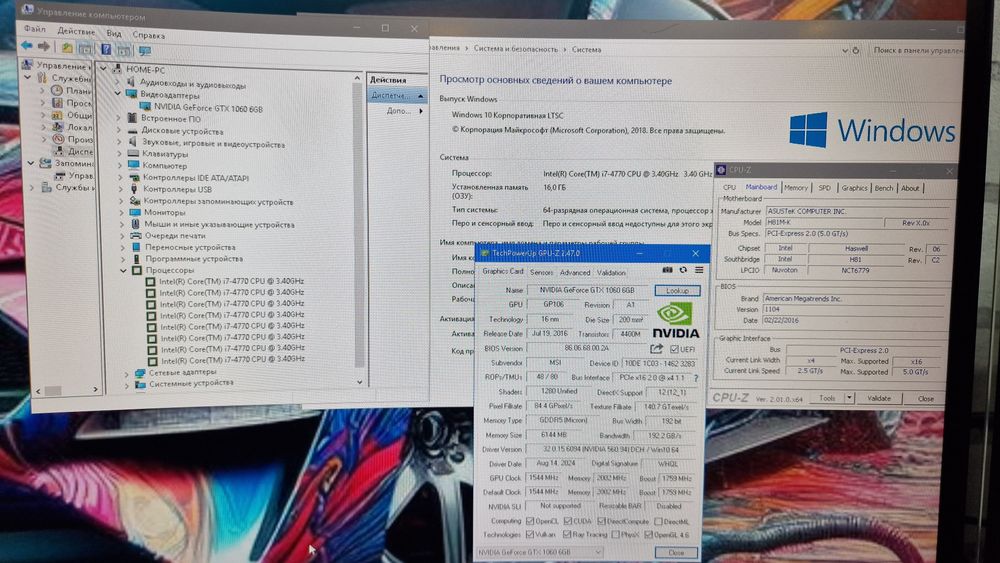The height and width of the screenshot is (563, 1000).
Task: Click the Forward arrow in Computer Management toolbar
Action: (x=43, y=46)
